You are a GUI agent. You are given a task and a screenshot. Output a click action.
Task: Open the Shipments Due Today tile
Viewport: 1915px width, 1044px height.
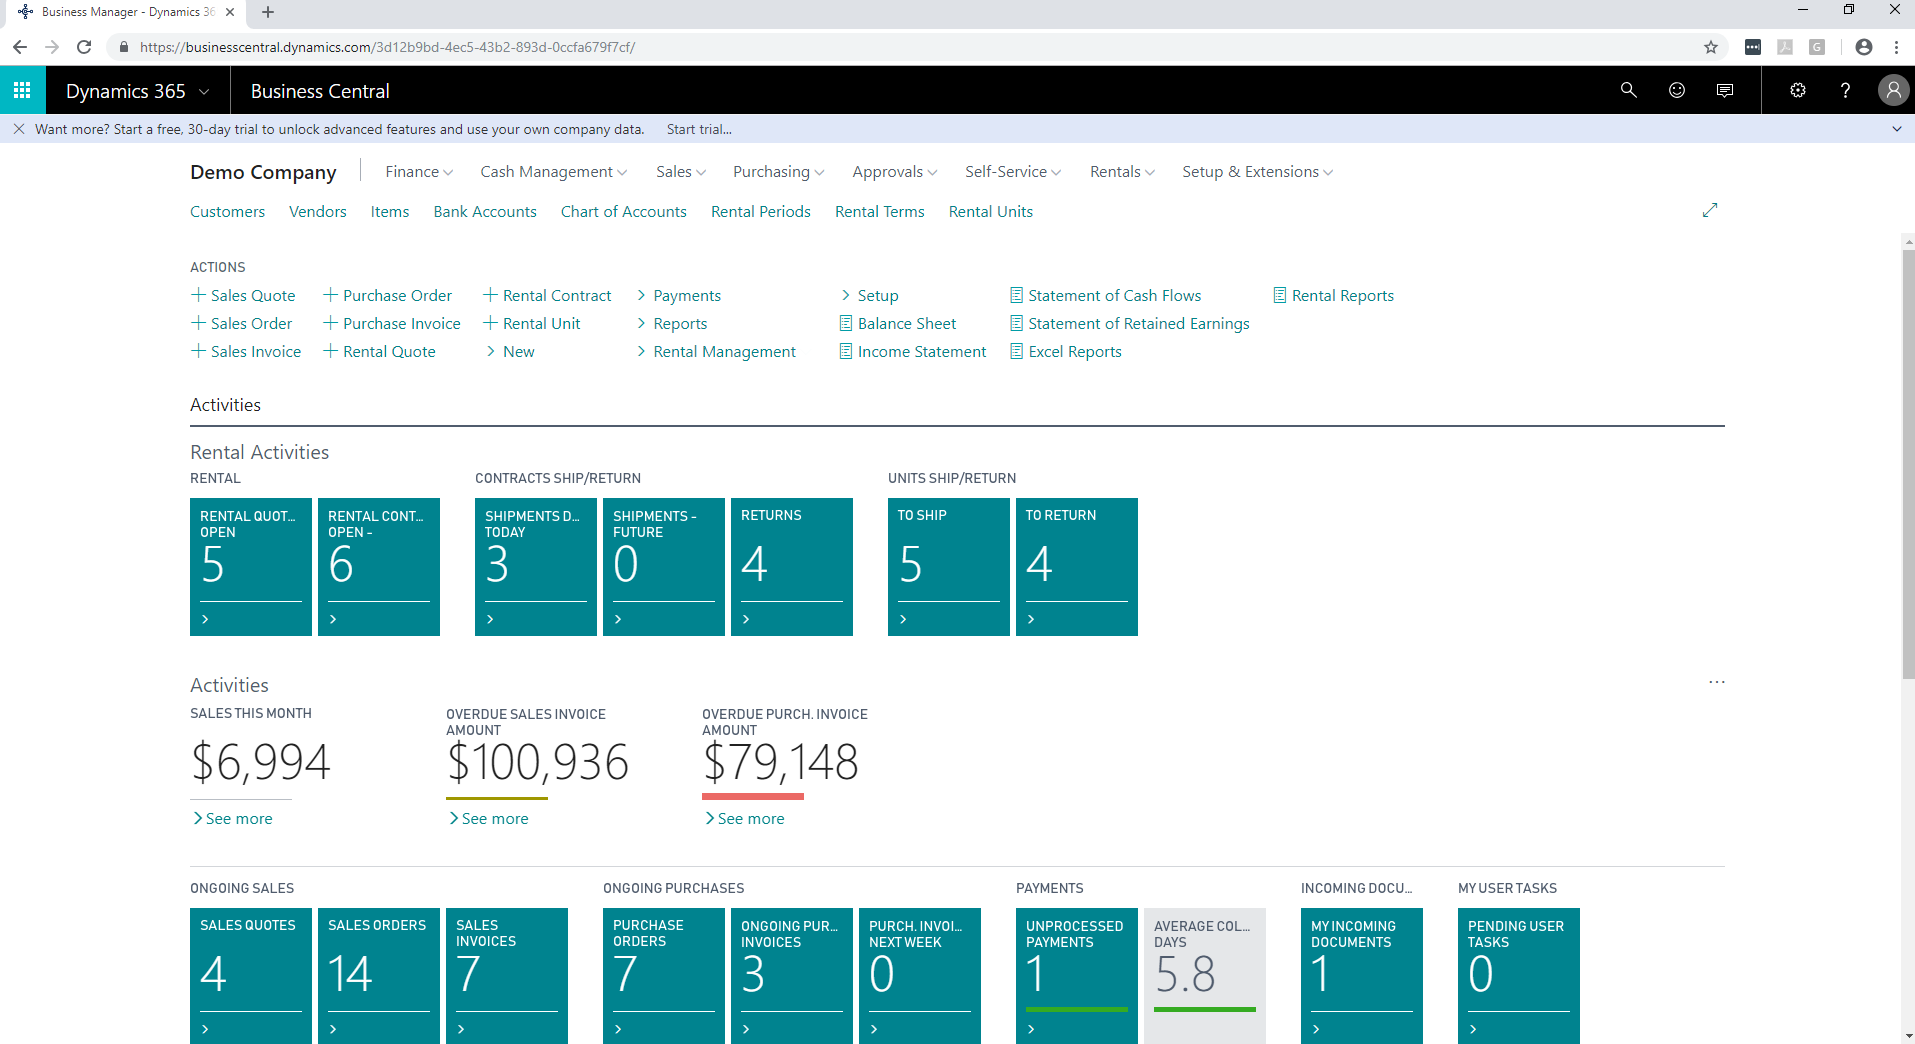point(536,567)
